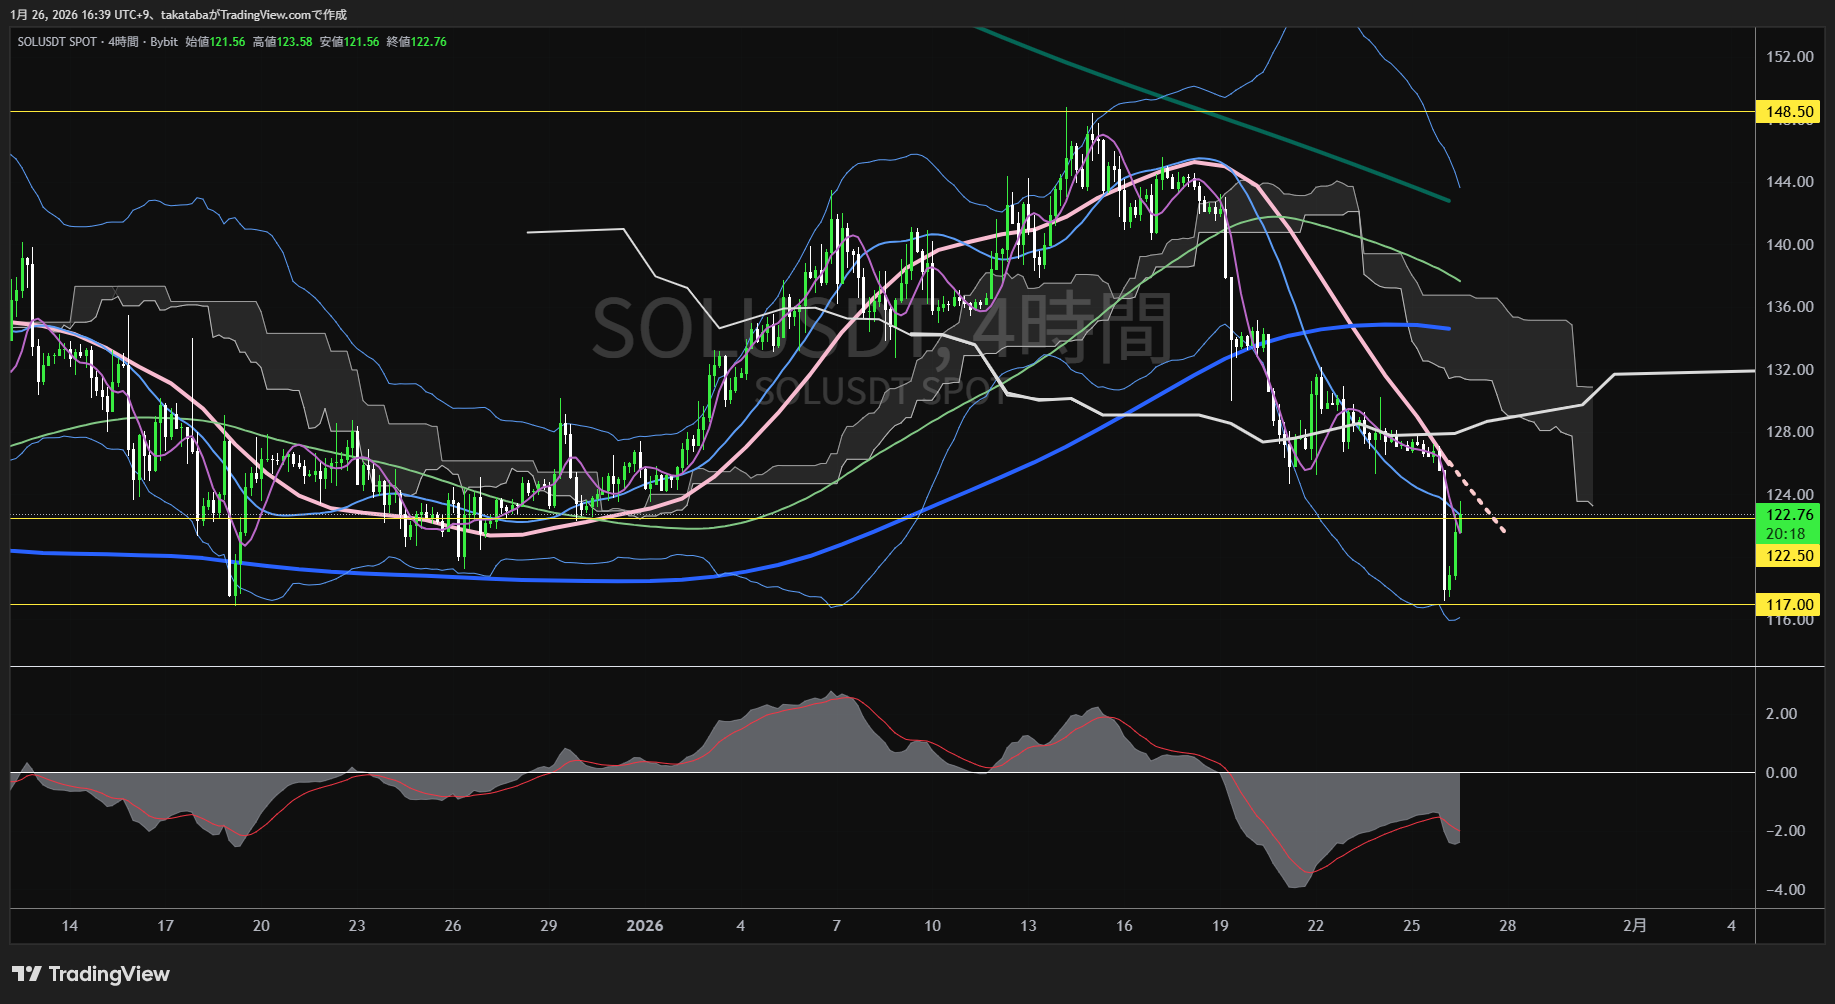The image size is (1835, 1004).
Task: Click the TradingView logo at bottom-left
Action: (91, 974)
